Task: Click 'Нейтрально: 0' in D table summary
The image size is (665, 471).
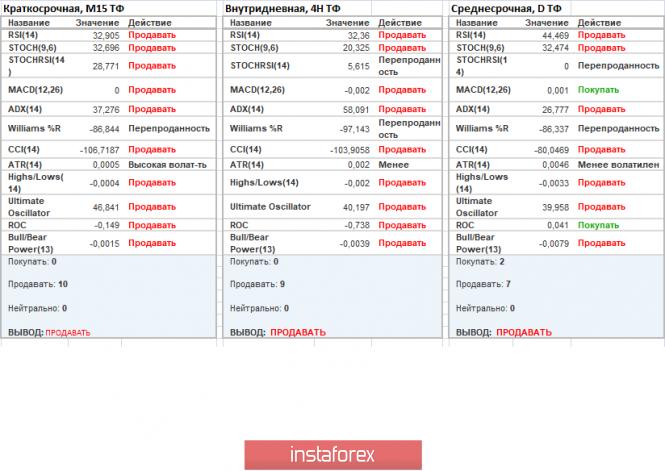Action: (x=485, y=308)
